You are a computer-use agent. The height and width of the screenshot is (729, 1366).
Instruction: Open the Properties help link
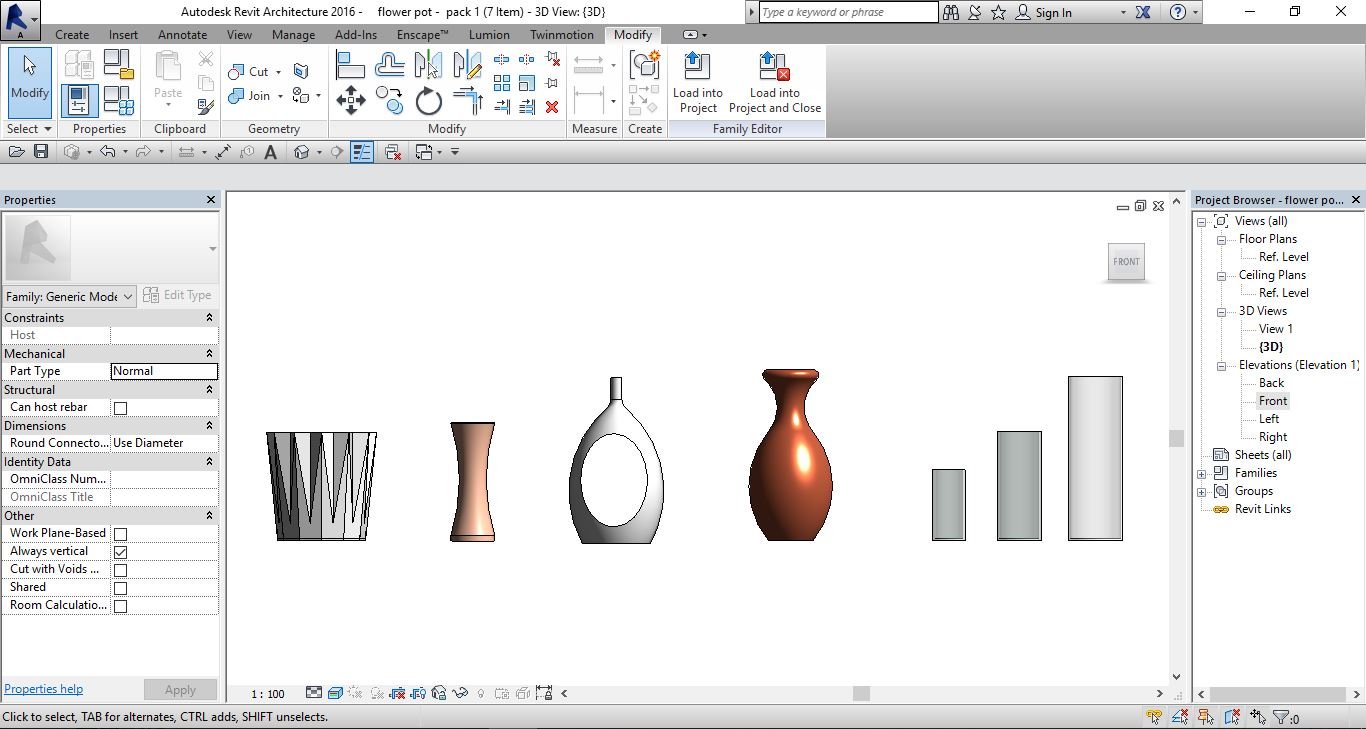(x=43, y=689)
